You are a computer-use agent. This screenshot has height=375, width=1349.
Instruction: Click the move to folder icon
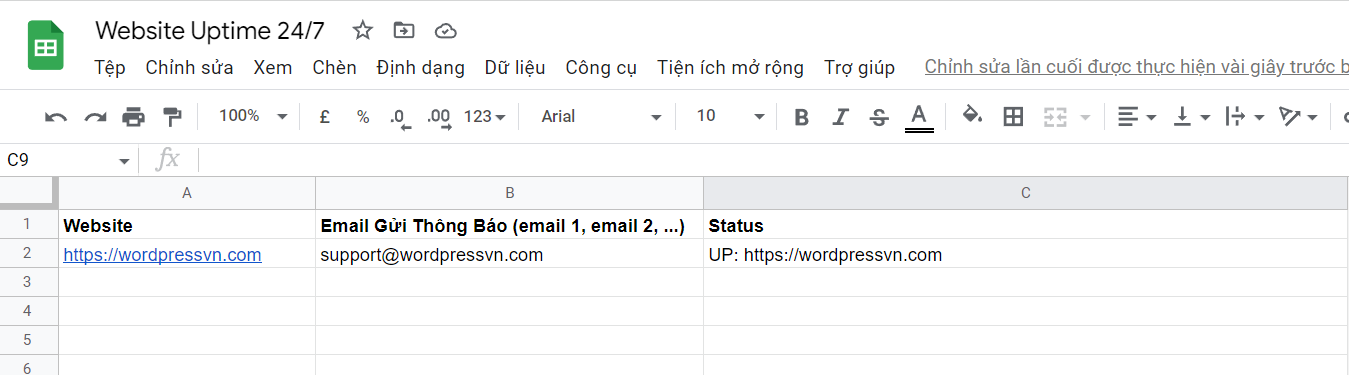(x=404, y=31)
